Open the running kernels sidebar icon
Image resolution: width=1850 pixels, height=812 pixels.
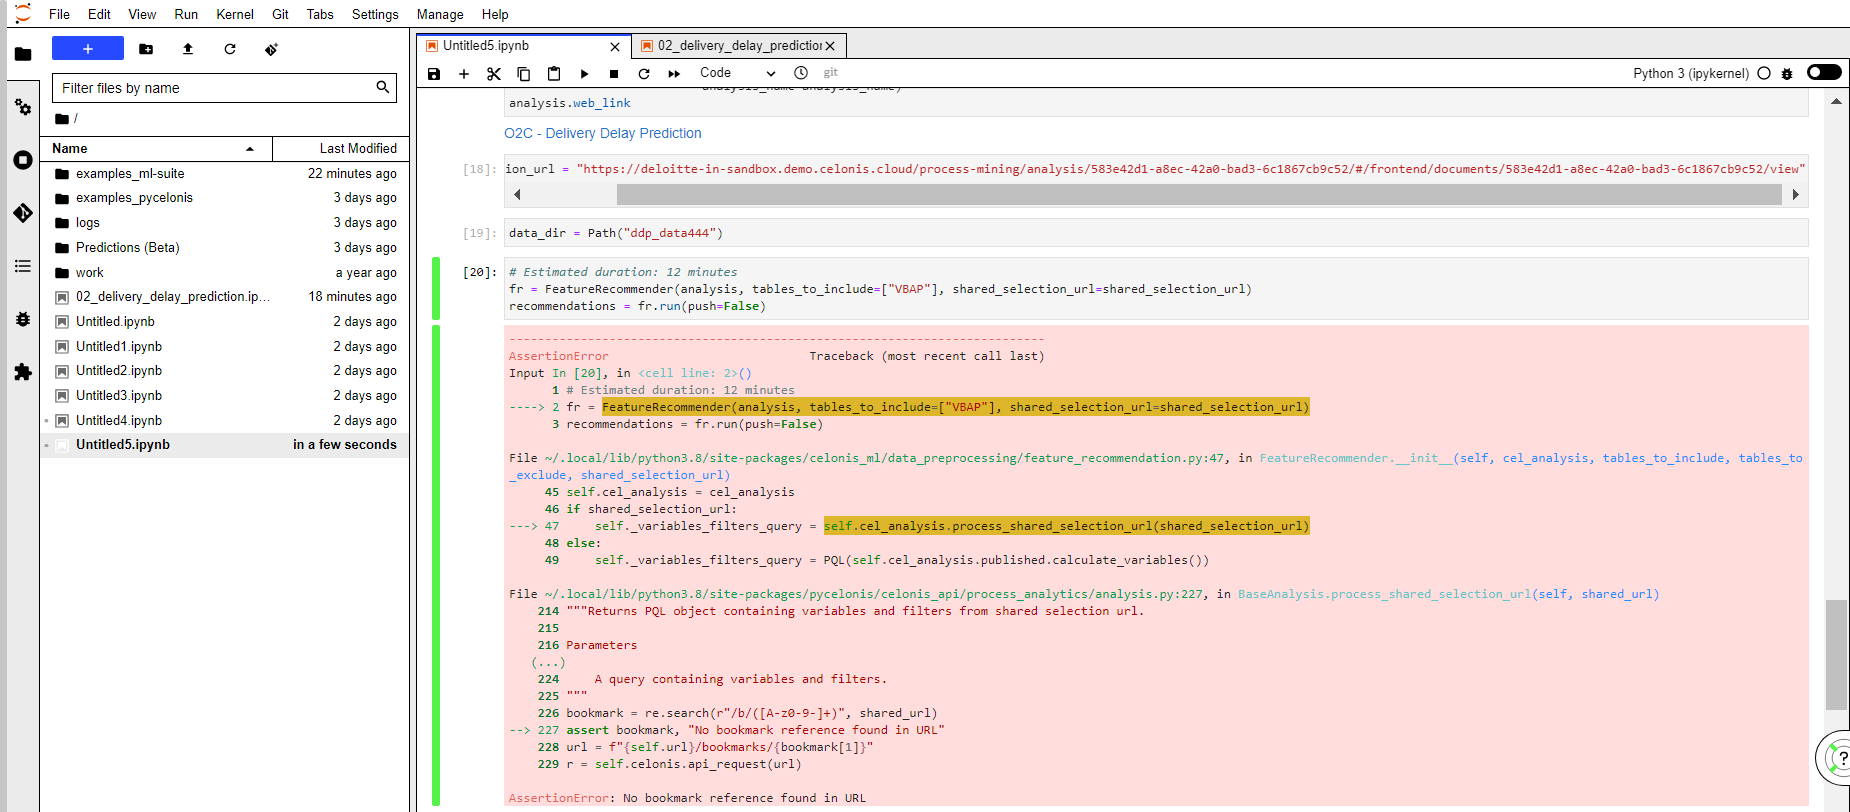(23, 160)
